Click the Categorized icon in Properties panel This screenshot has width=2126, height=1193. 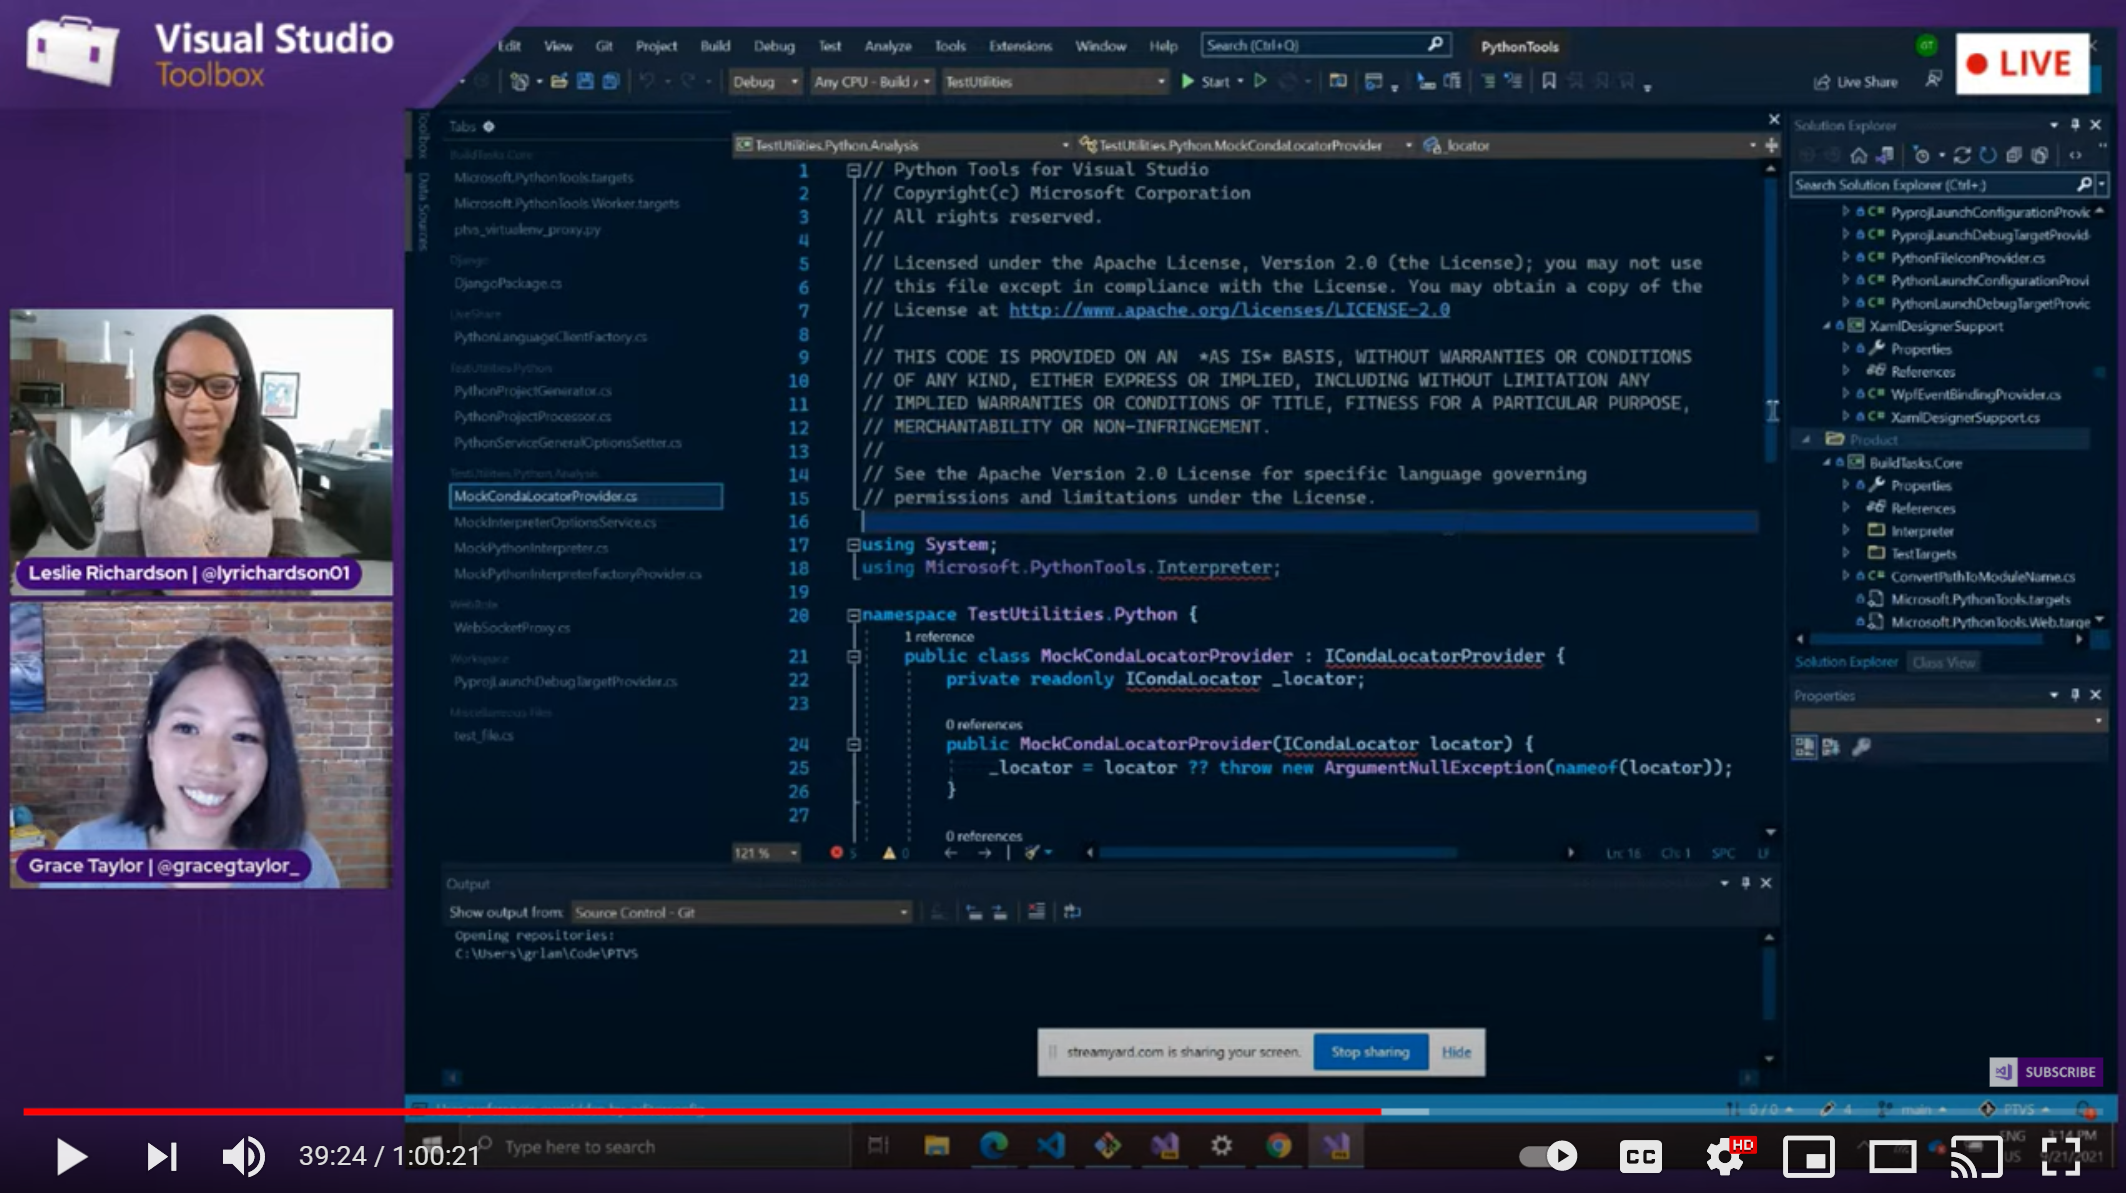point(1805,747)
